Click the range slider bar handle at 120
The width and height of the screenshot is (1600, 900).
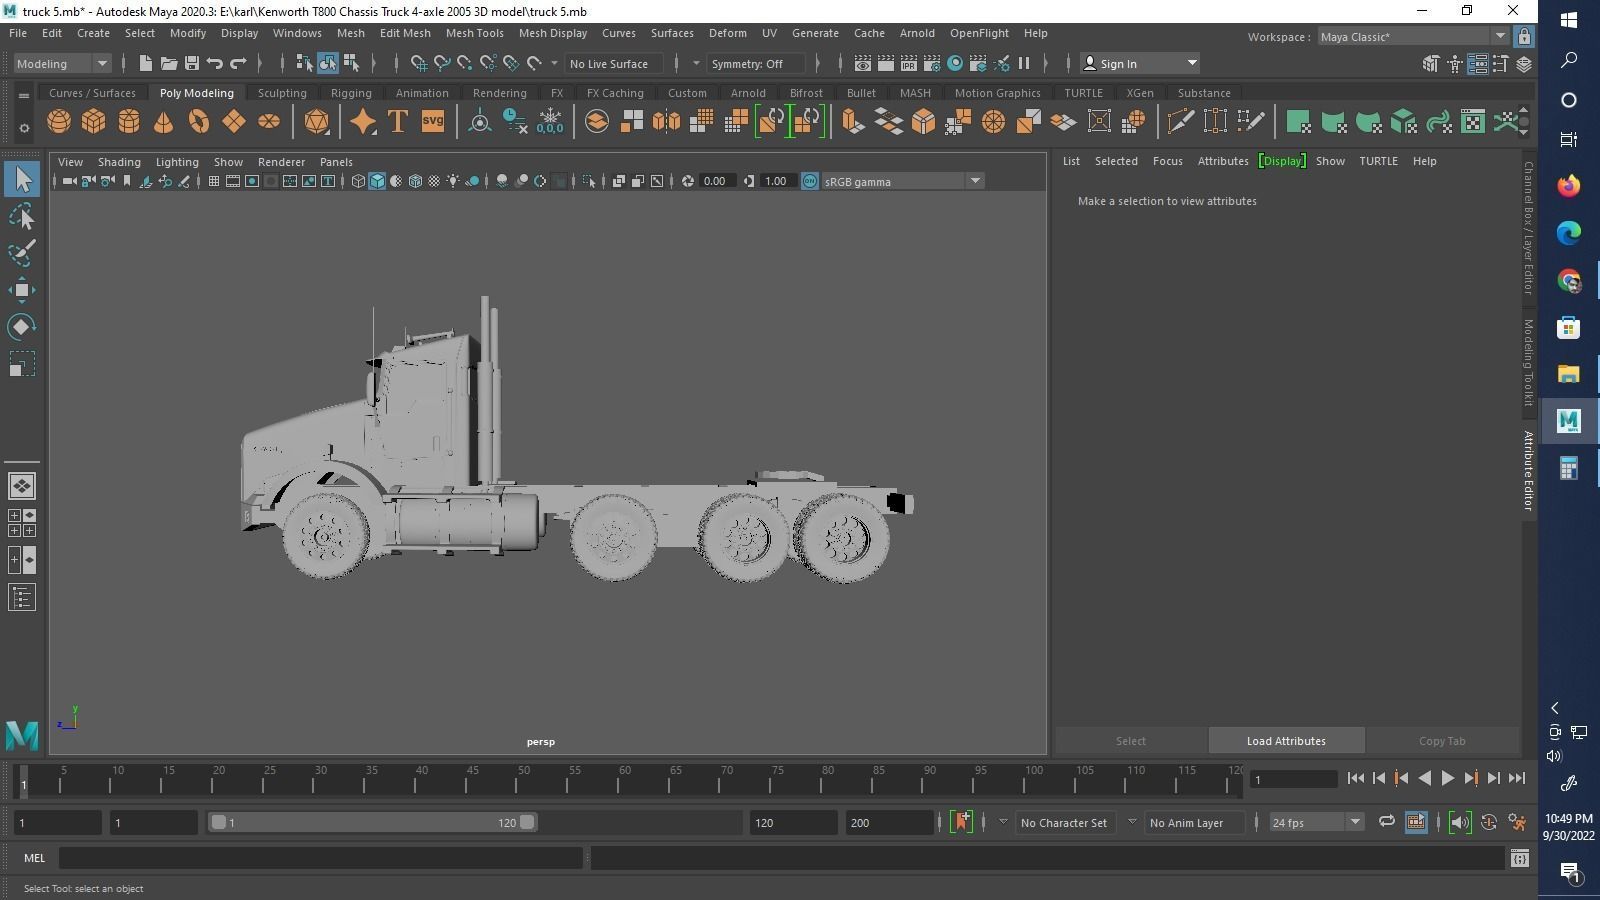pyautogui.click(x=527, y=822)
